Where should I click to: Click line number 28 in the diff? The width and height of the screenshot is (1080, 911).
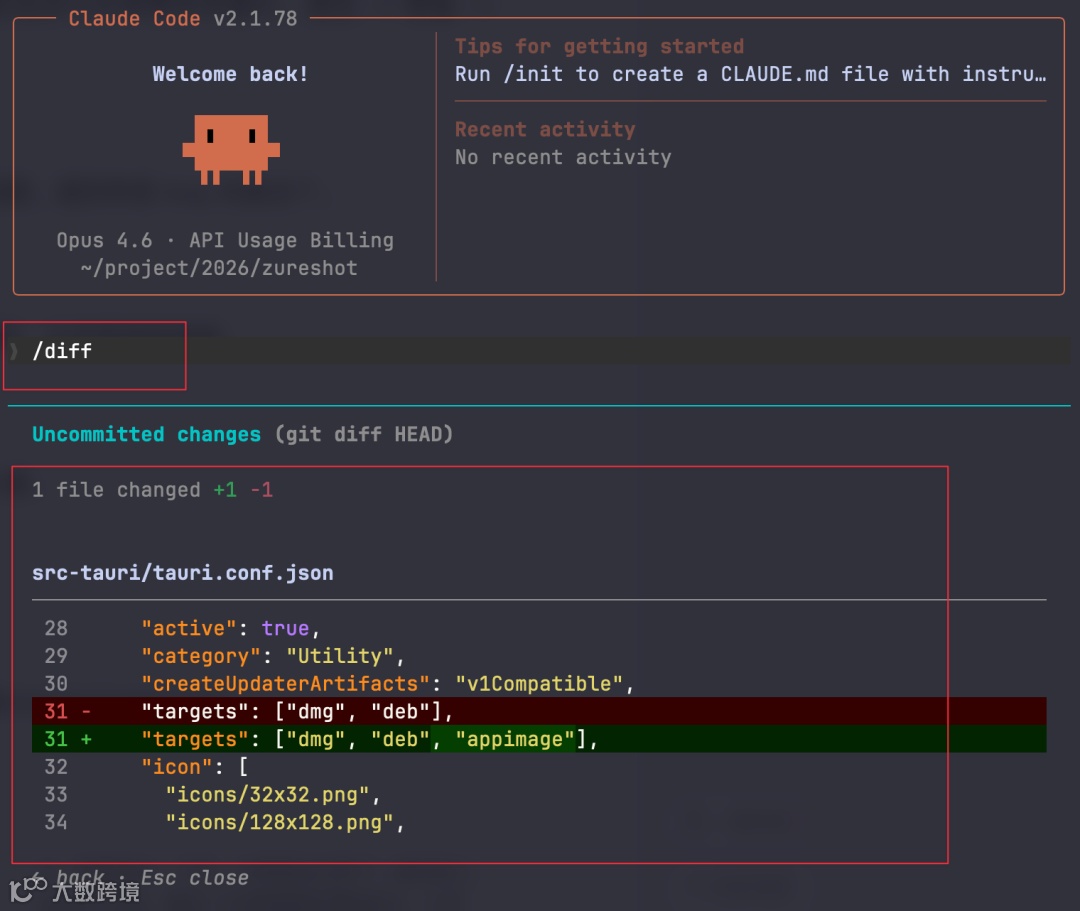click(56, 628)
